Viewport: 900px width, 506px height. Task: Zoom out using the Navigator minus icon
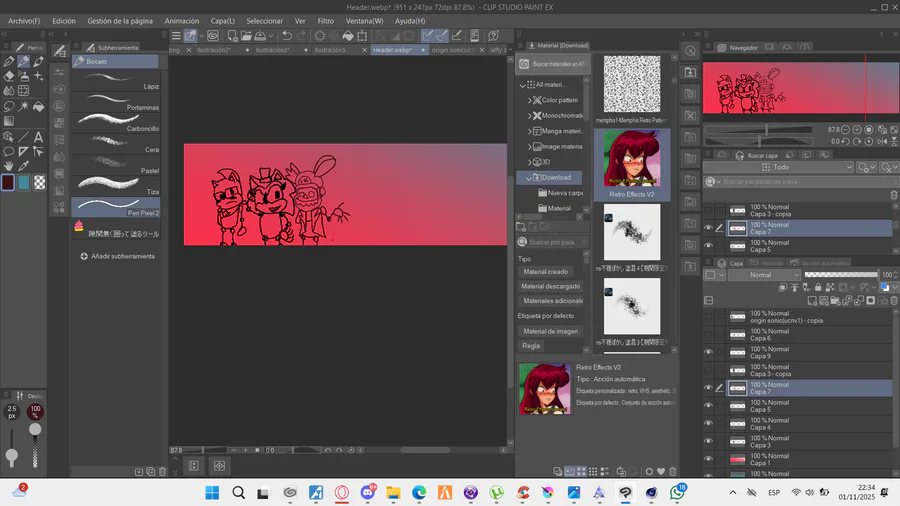coord(845,130)
